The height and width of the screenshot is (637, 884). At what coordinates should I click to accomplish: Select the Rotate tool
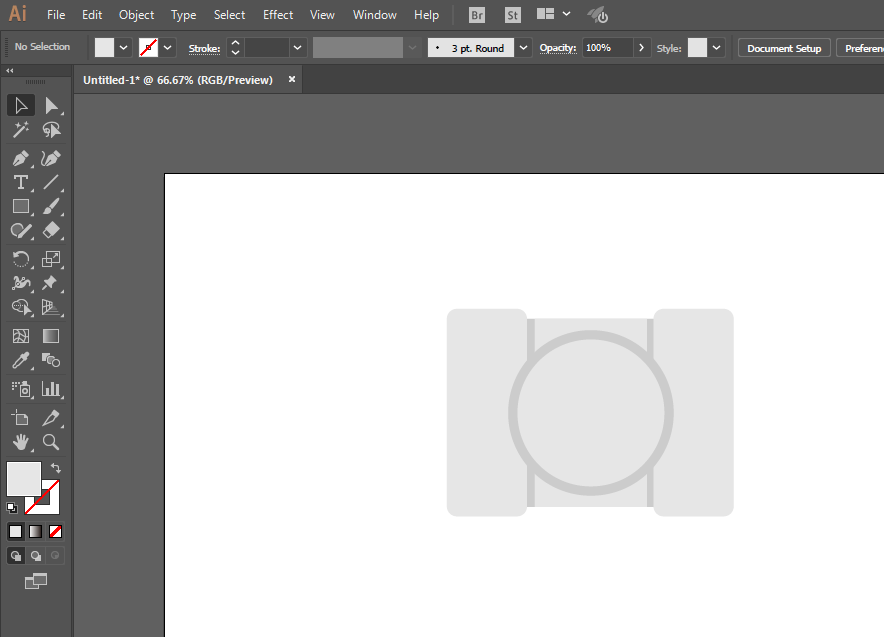(x=20, y=259)
